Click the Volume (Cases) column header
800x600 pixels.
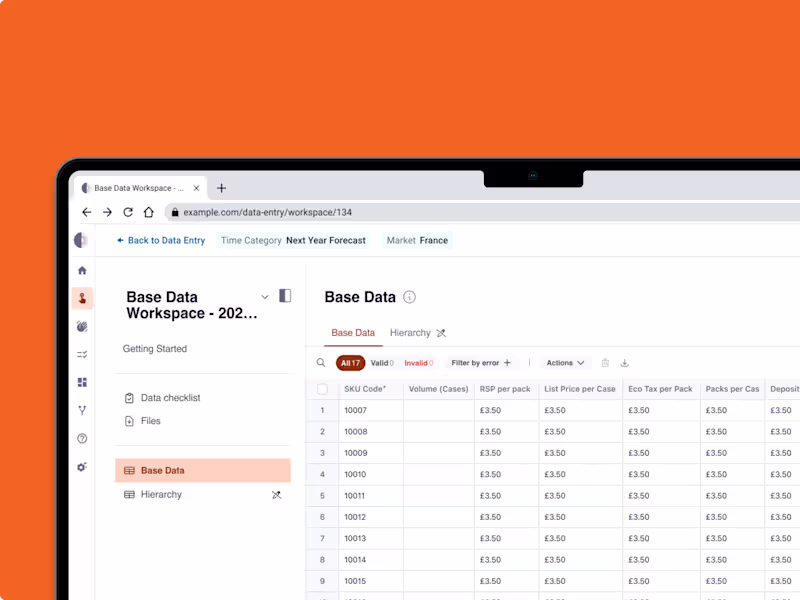438,389
